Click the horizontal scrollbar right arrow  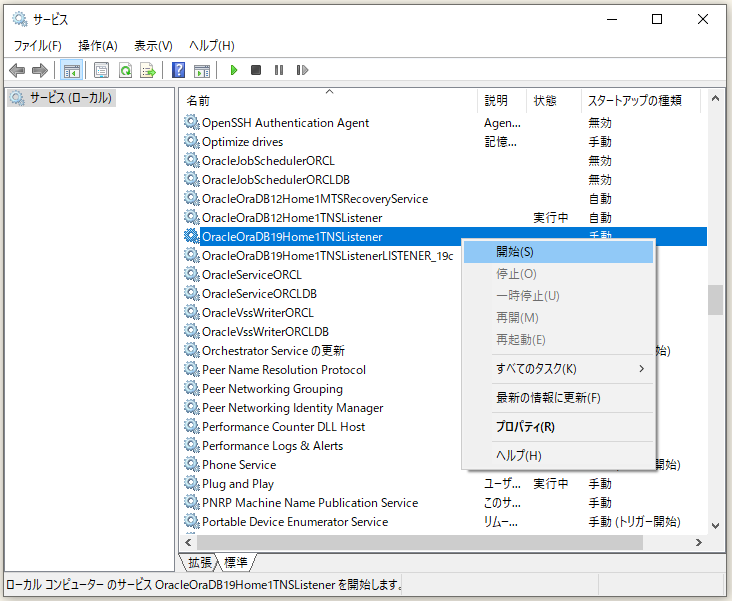coord(699,543)
